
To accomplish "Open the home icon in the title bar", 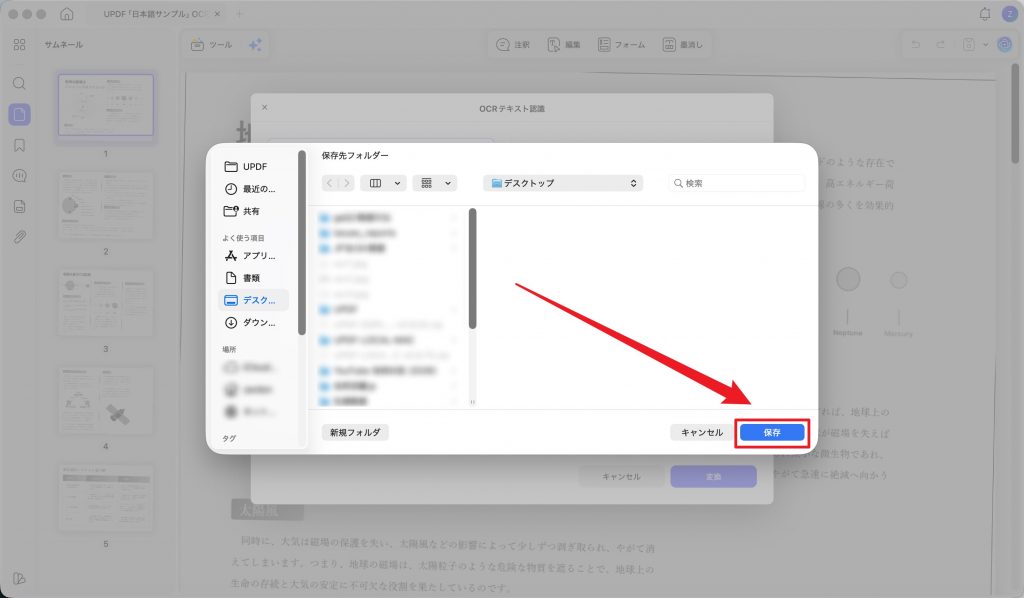I will coord(67,14).
